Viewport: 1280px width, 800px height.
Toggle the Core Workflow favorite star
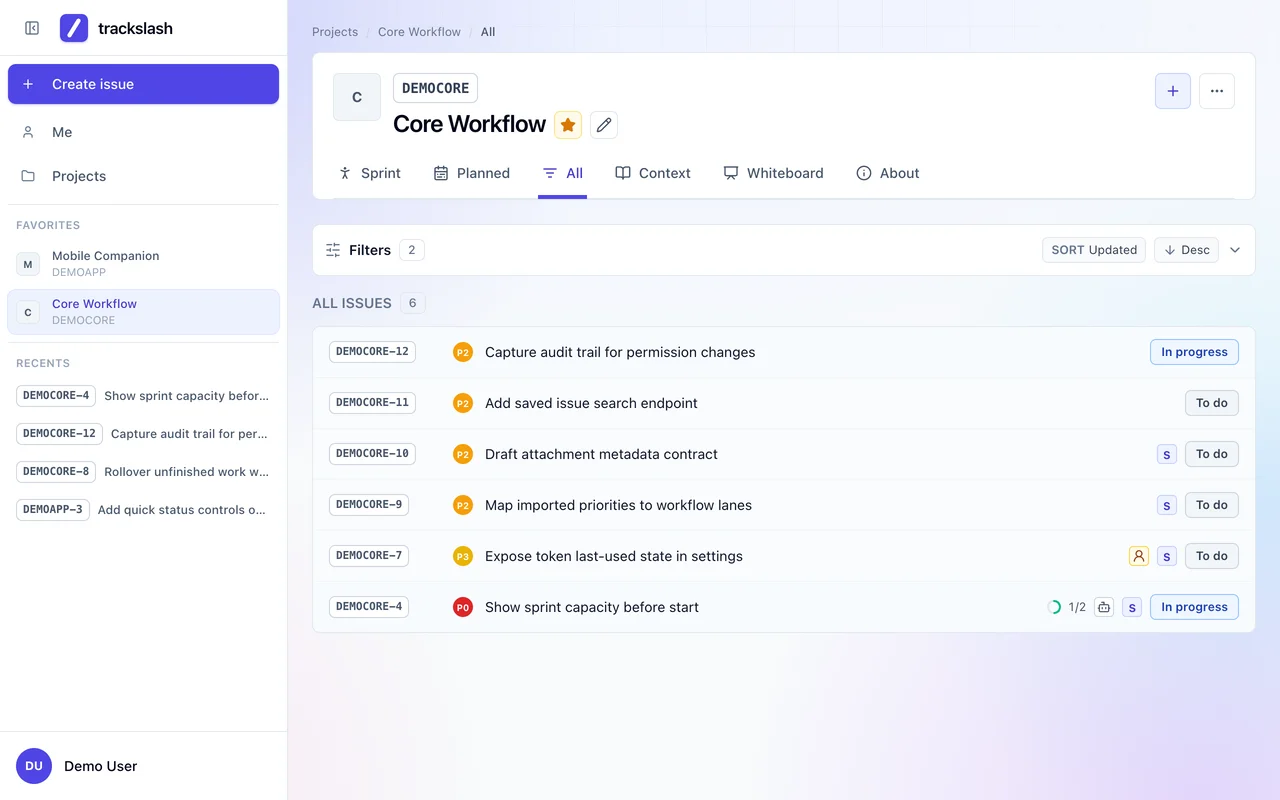(568, 125)
